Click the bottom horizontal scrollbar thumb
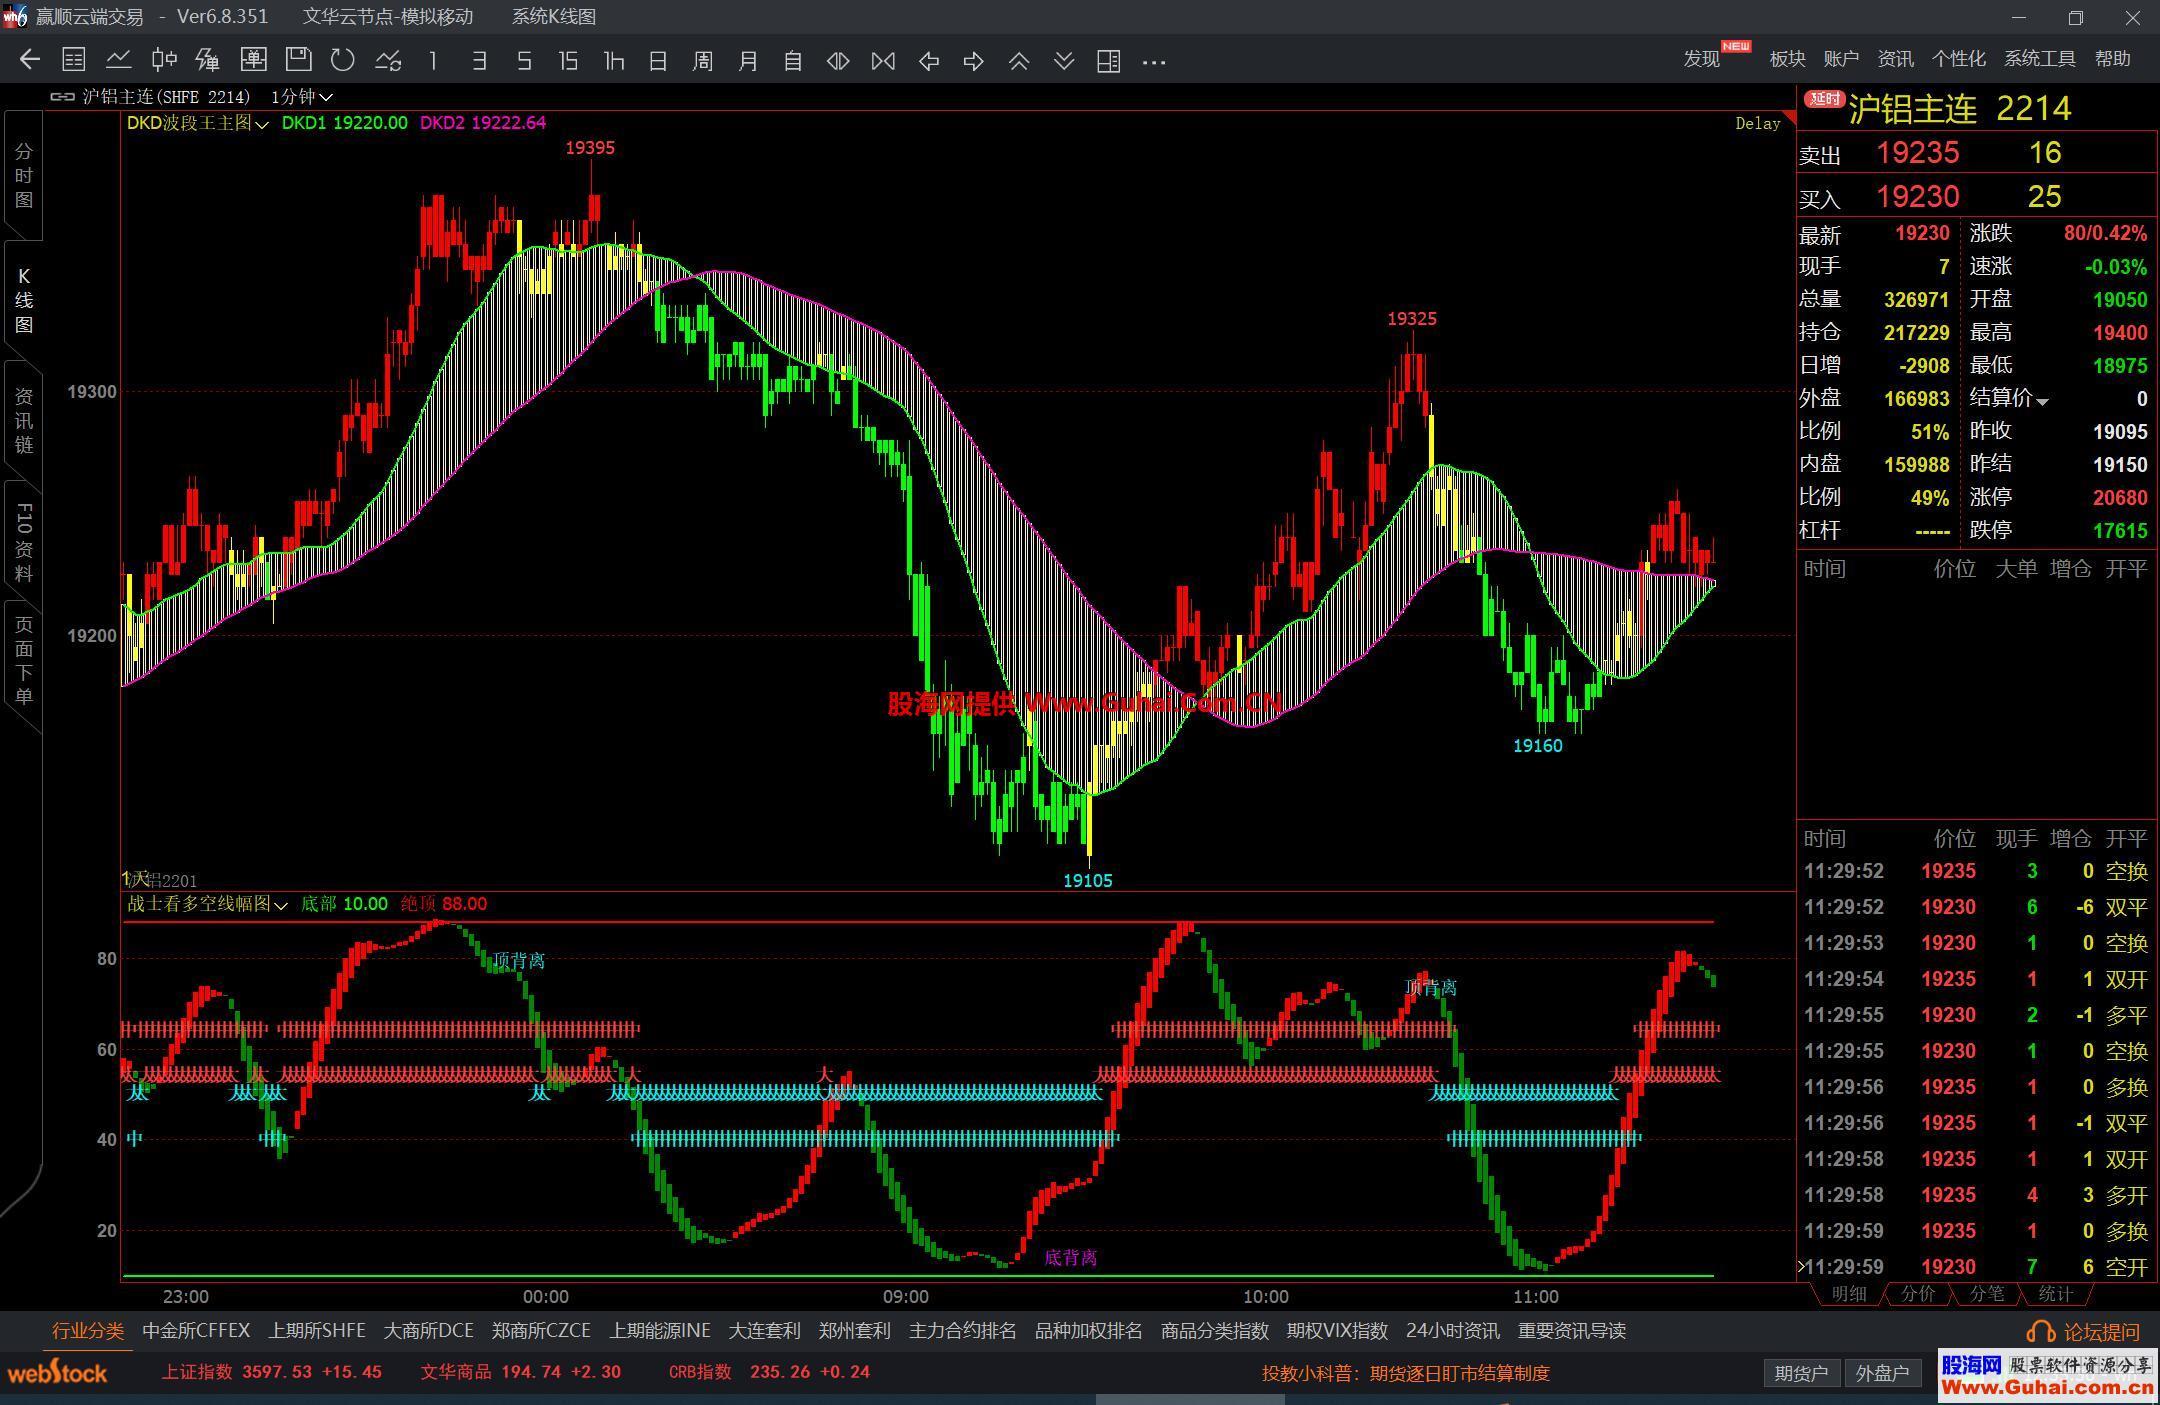 (1190, 1399)
